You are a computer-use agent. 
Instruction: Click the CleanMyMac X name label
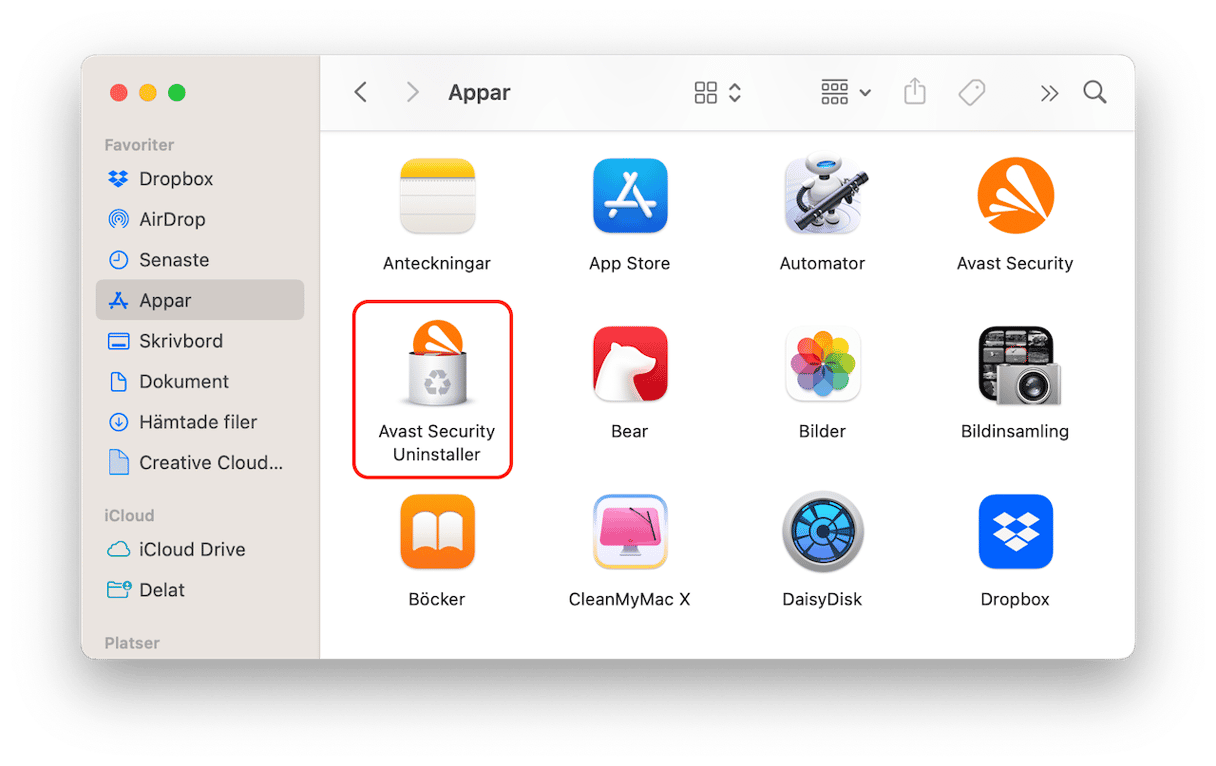pos(630,599)
